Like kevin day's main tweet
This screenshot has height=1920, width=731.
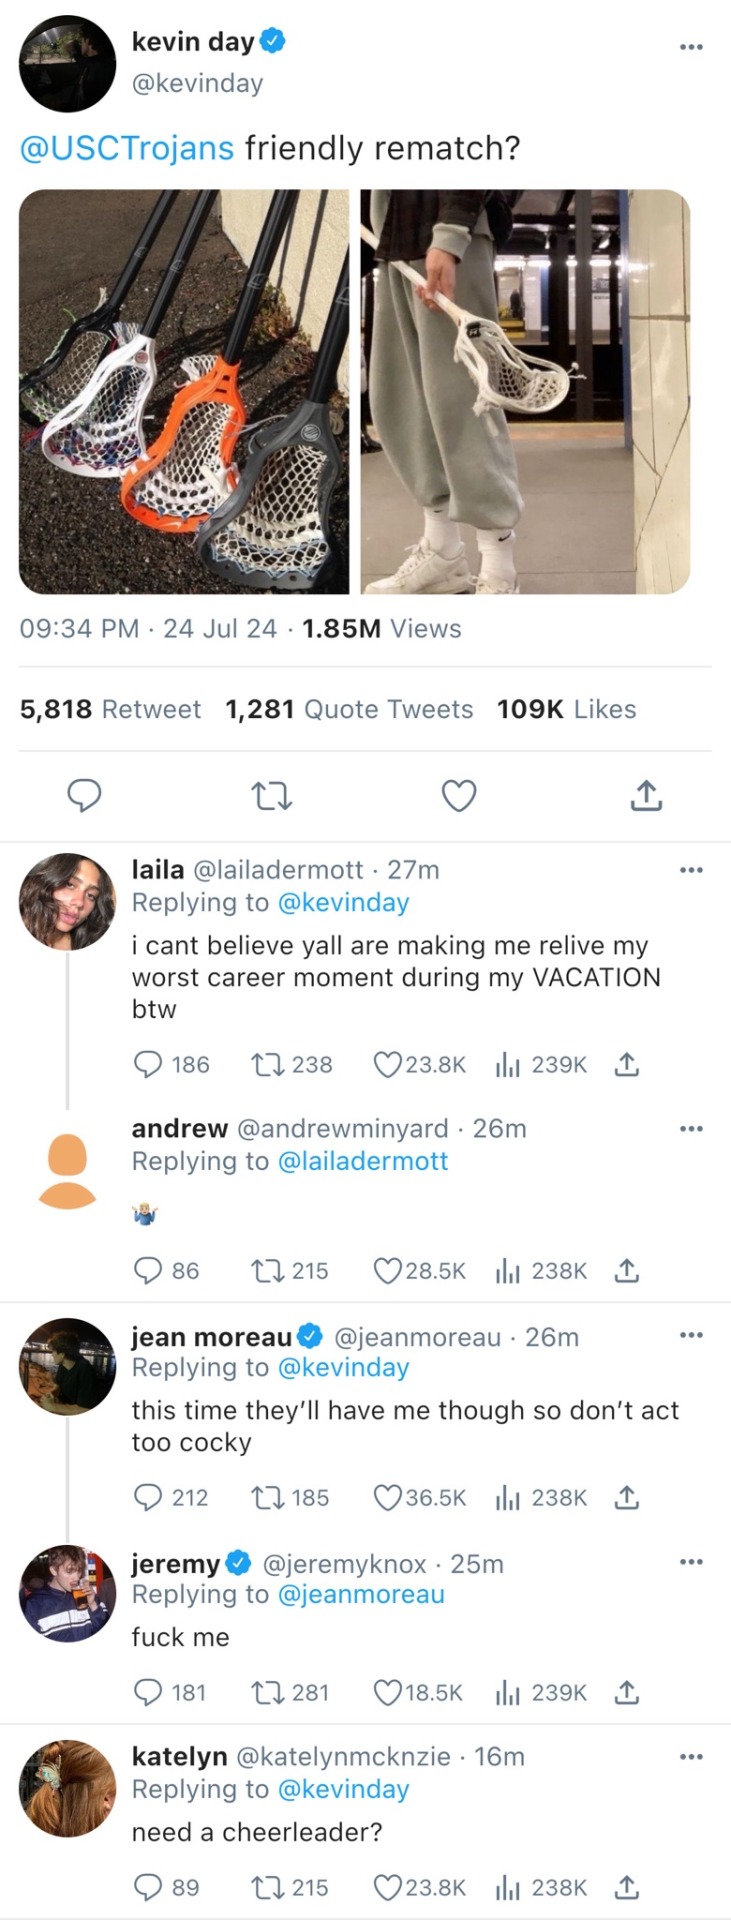point(459,796)
